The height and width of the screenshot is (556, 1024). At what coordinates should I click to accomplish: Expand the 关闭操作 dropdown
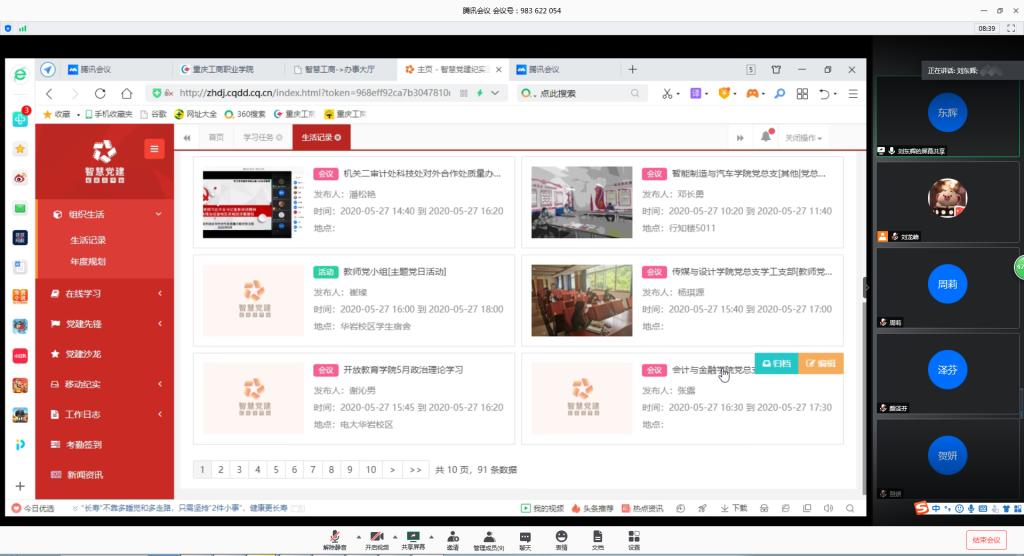pyautogui.click(x=805, y=137)
